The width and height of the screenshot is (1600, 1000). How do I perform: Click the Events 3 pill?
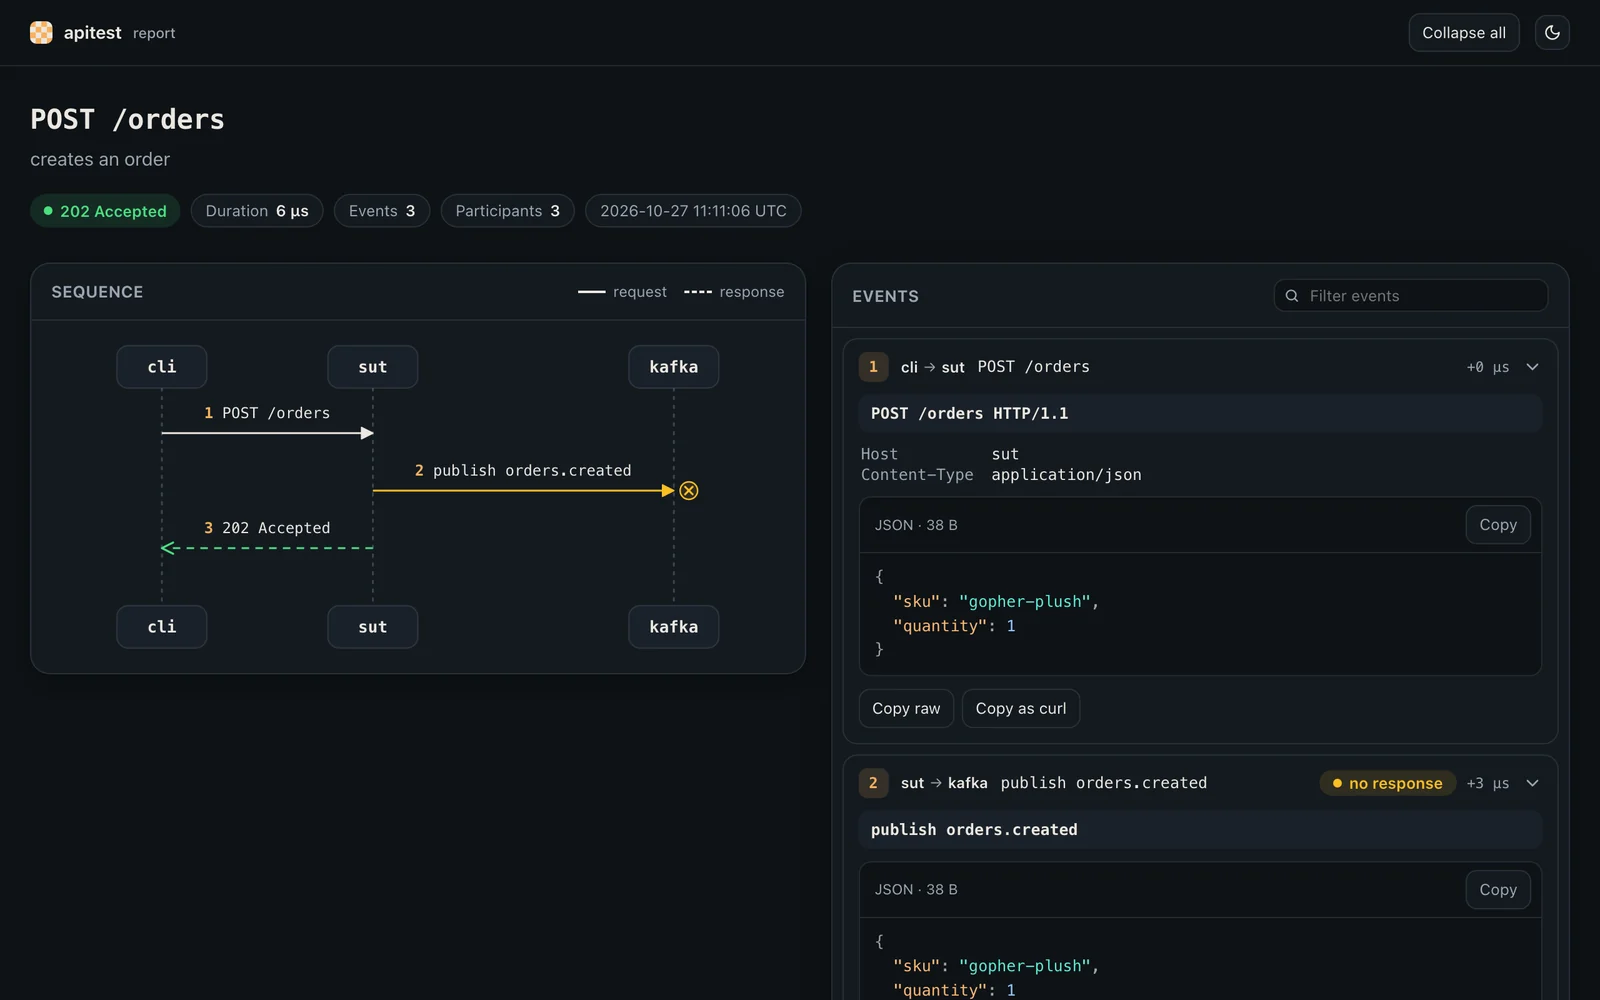click(382, 211)
